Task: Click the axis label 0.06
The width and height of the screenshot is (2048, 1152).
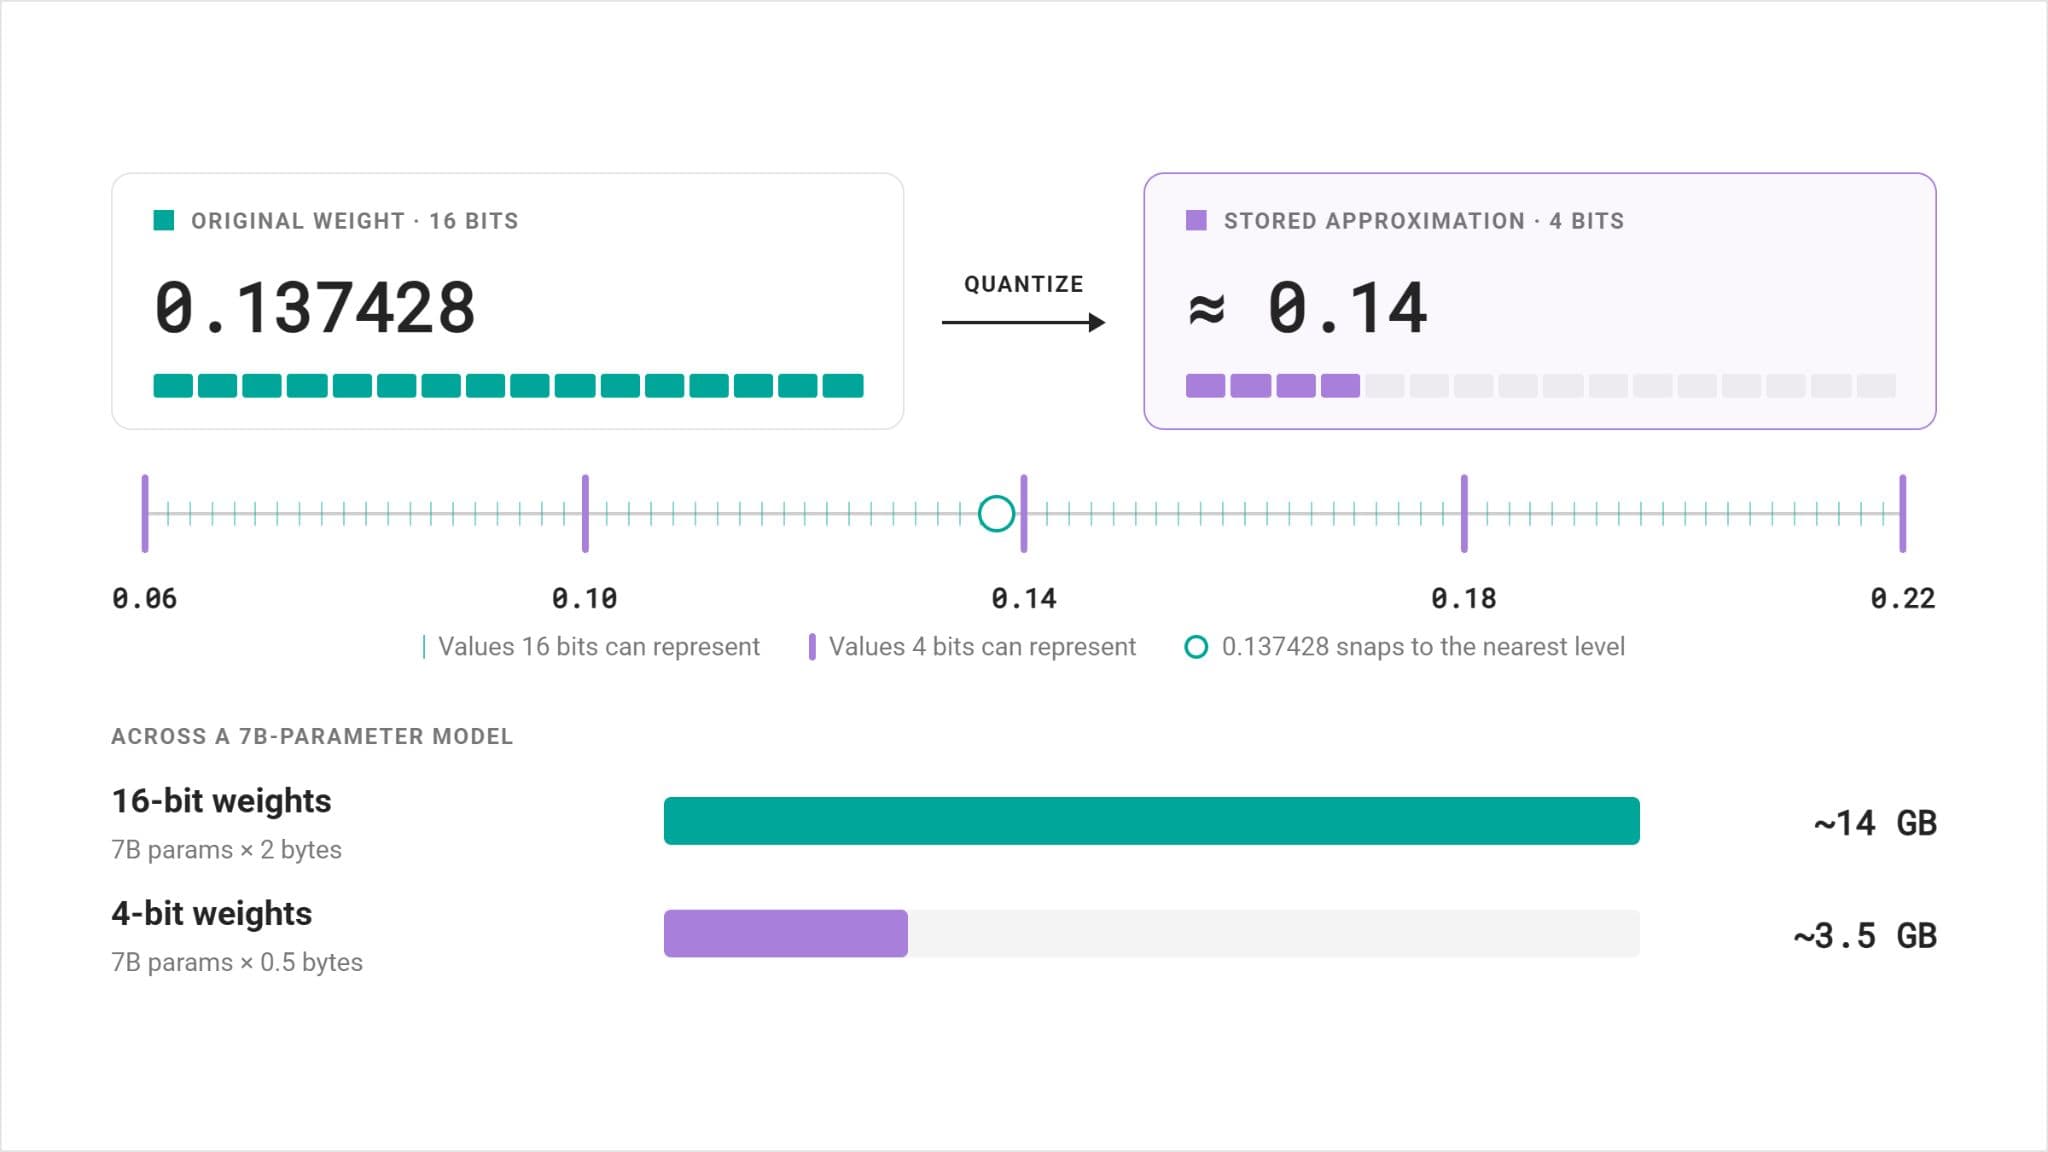Action: 145,599
